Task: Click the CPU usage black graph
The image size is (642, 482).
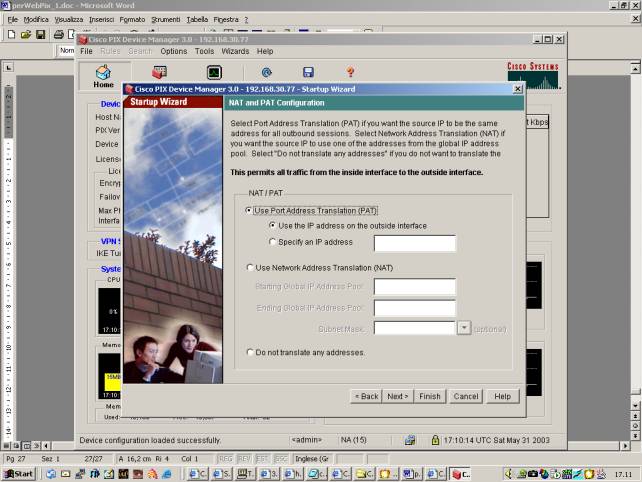Action: click(x=109, y=310)
